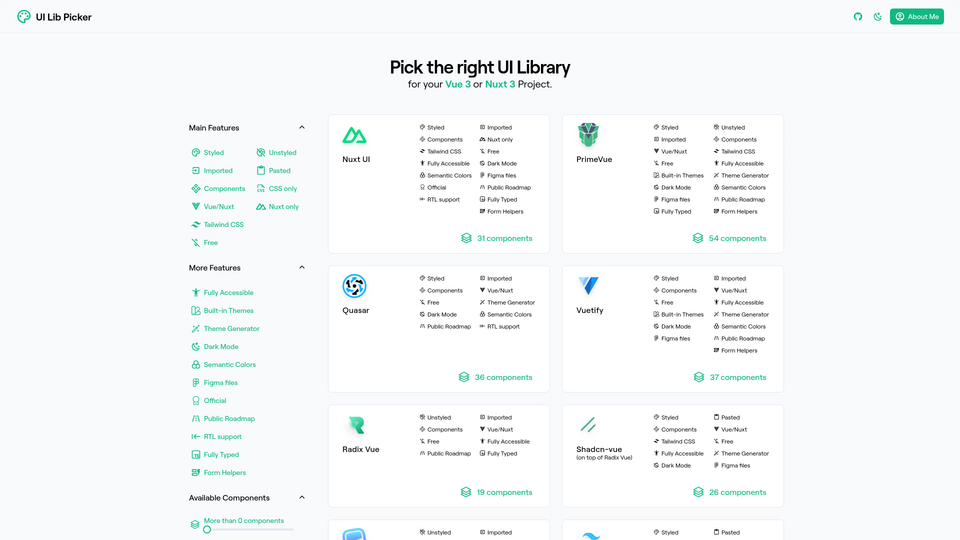This screenshot has height=540, width=960.
Task: Open the Shadcn-vue library logo
Action: 588,424
